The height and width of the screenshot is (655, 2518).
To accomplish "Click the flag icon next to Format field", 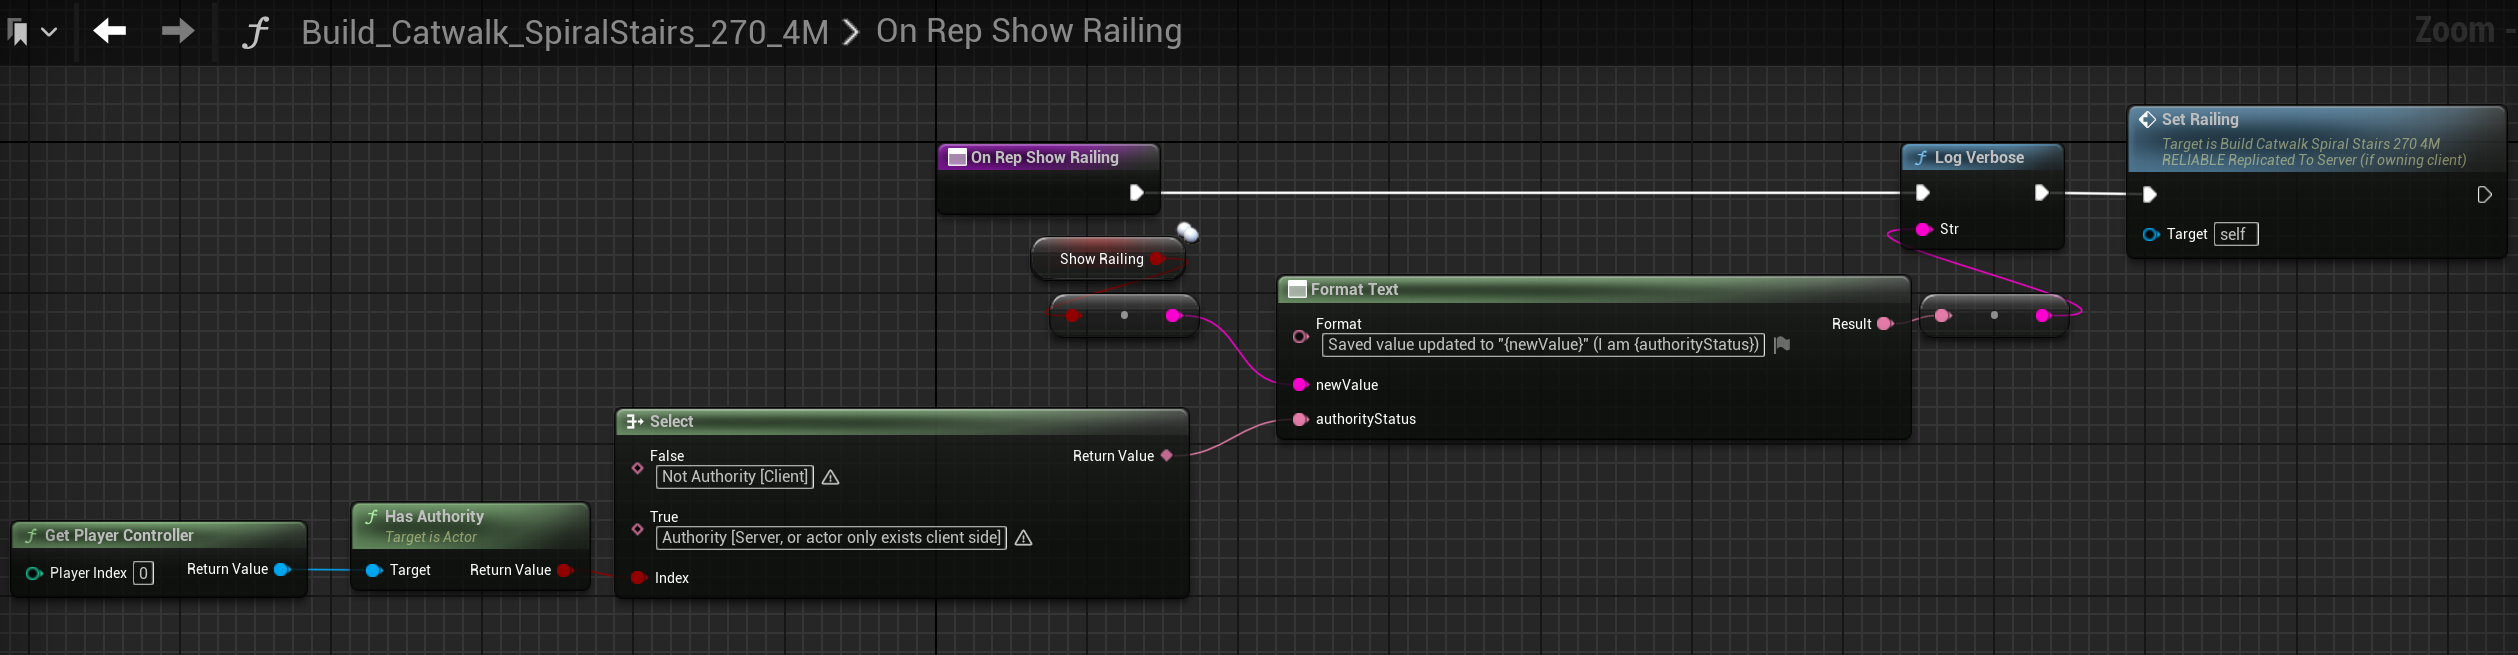I will pos(1781,344).
